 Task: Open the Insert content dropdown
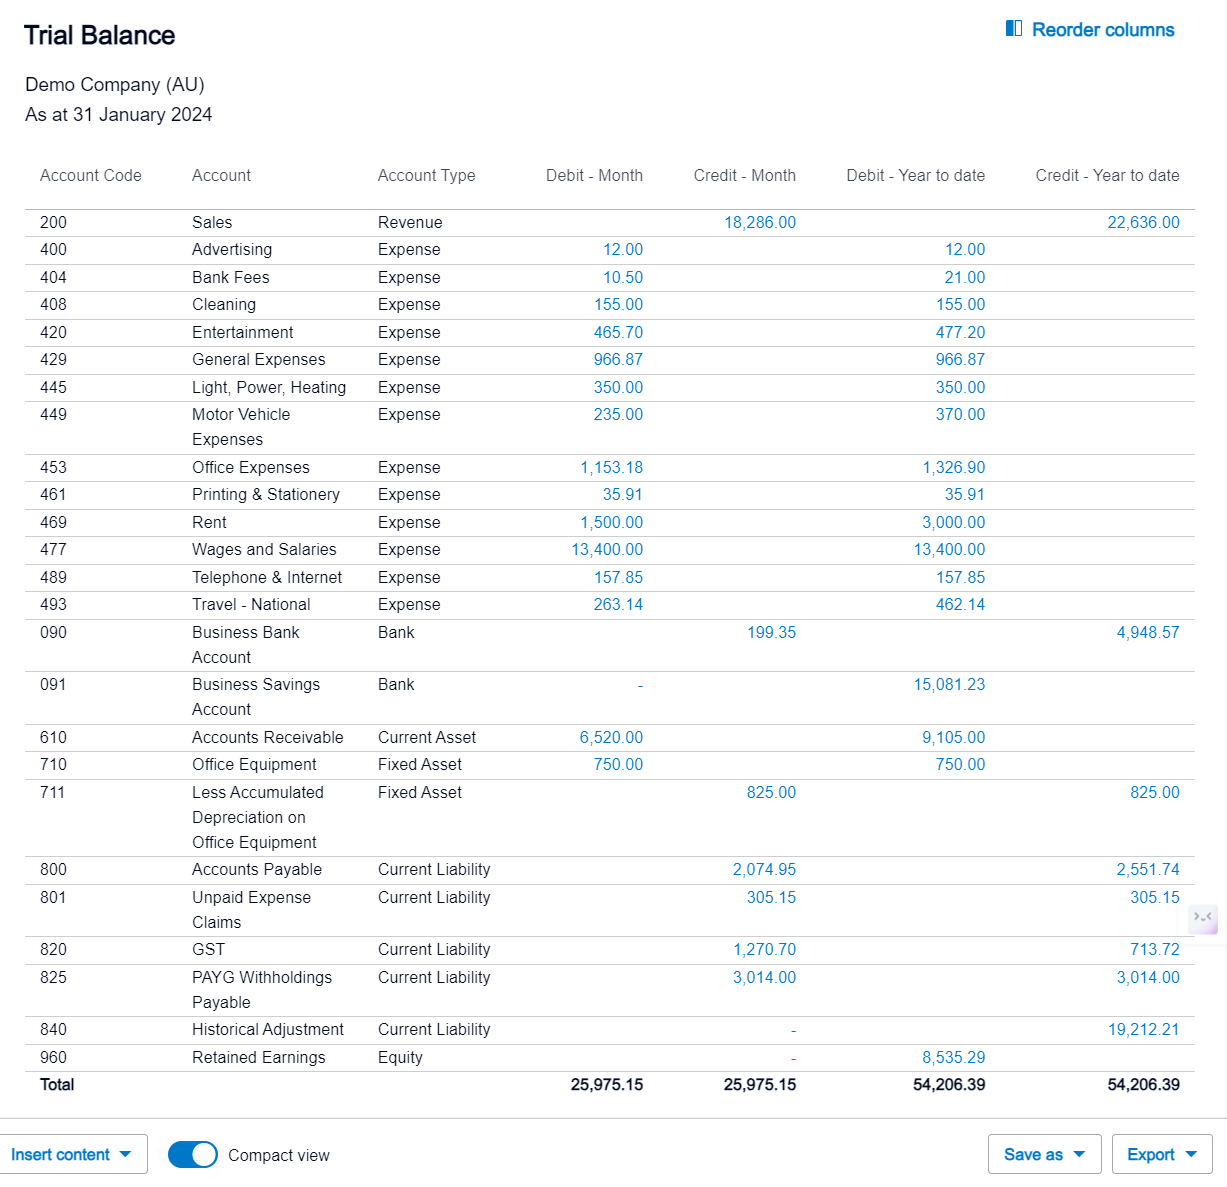pos(72,1155)
